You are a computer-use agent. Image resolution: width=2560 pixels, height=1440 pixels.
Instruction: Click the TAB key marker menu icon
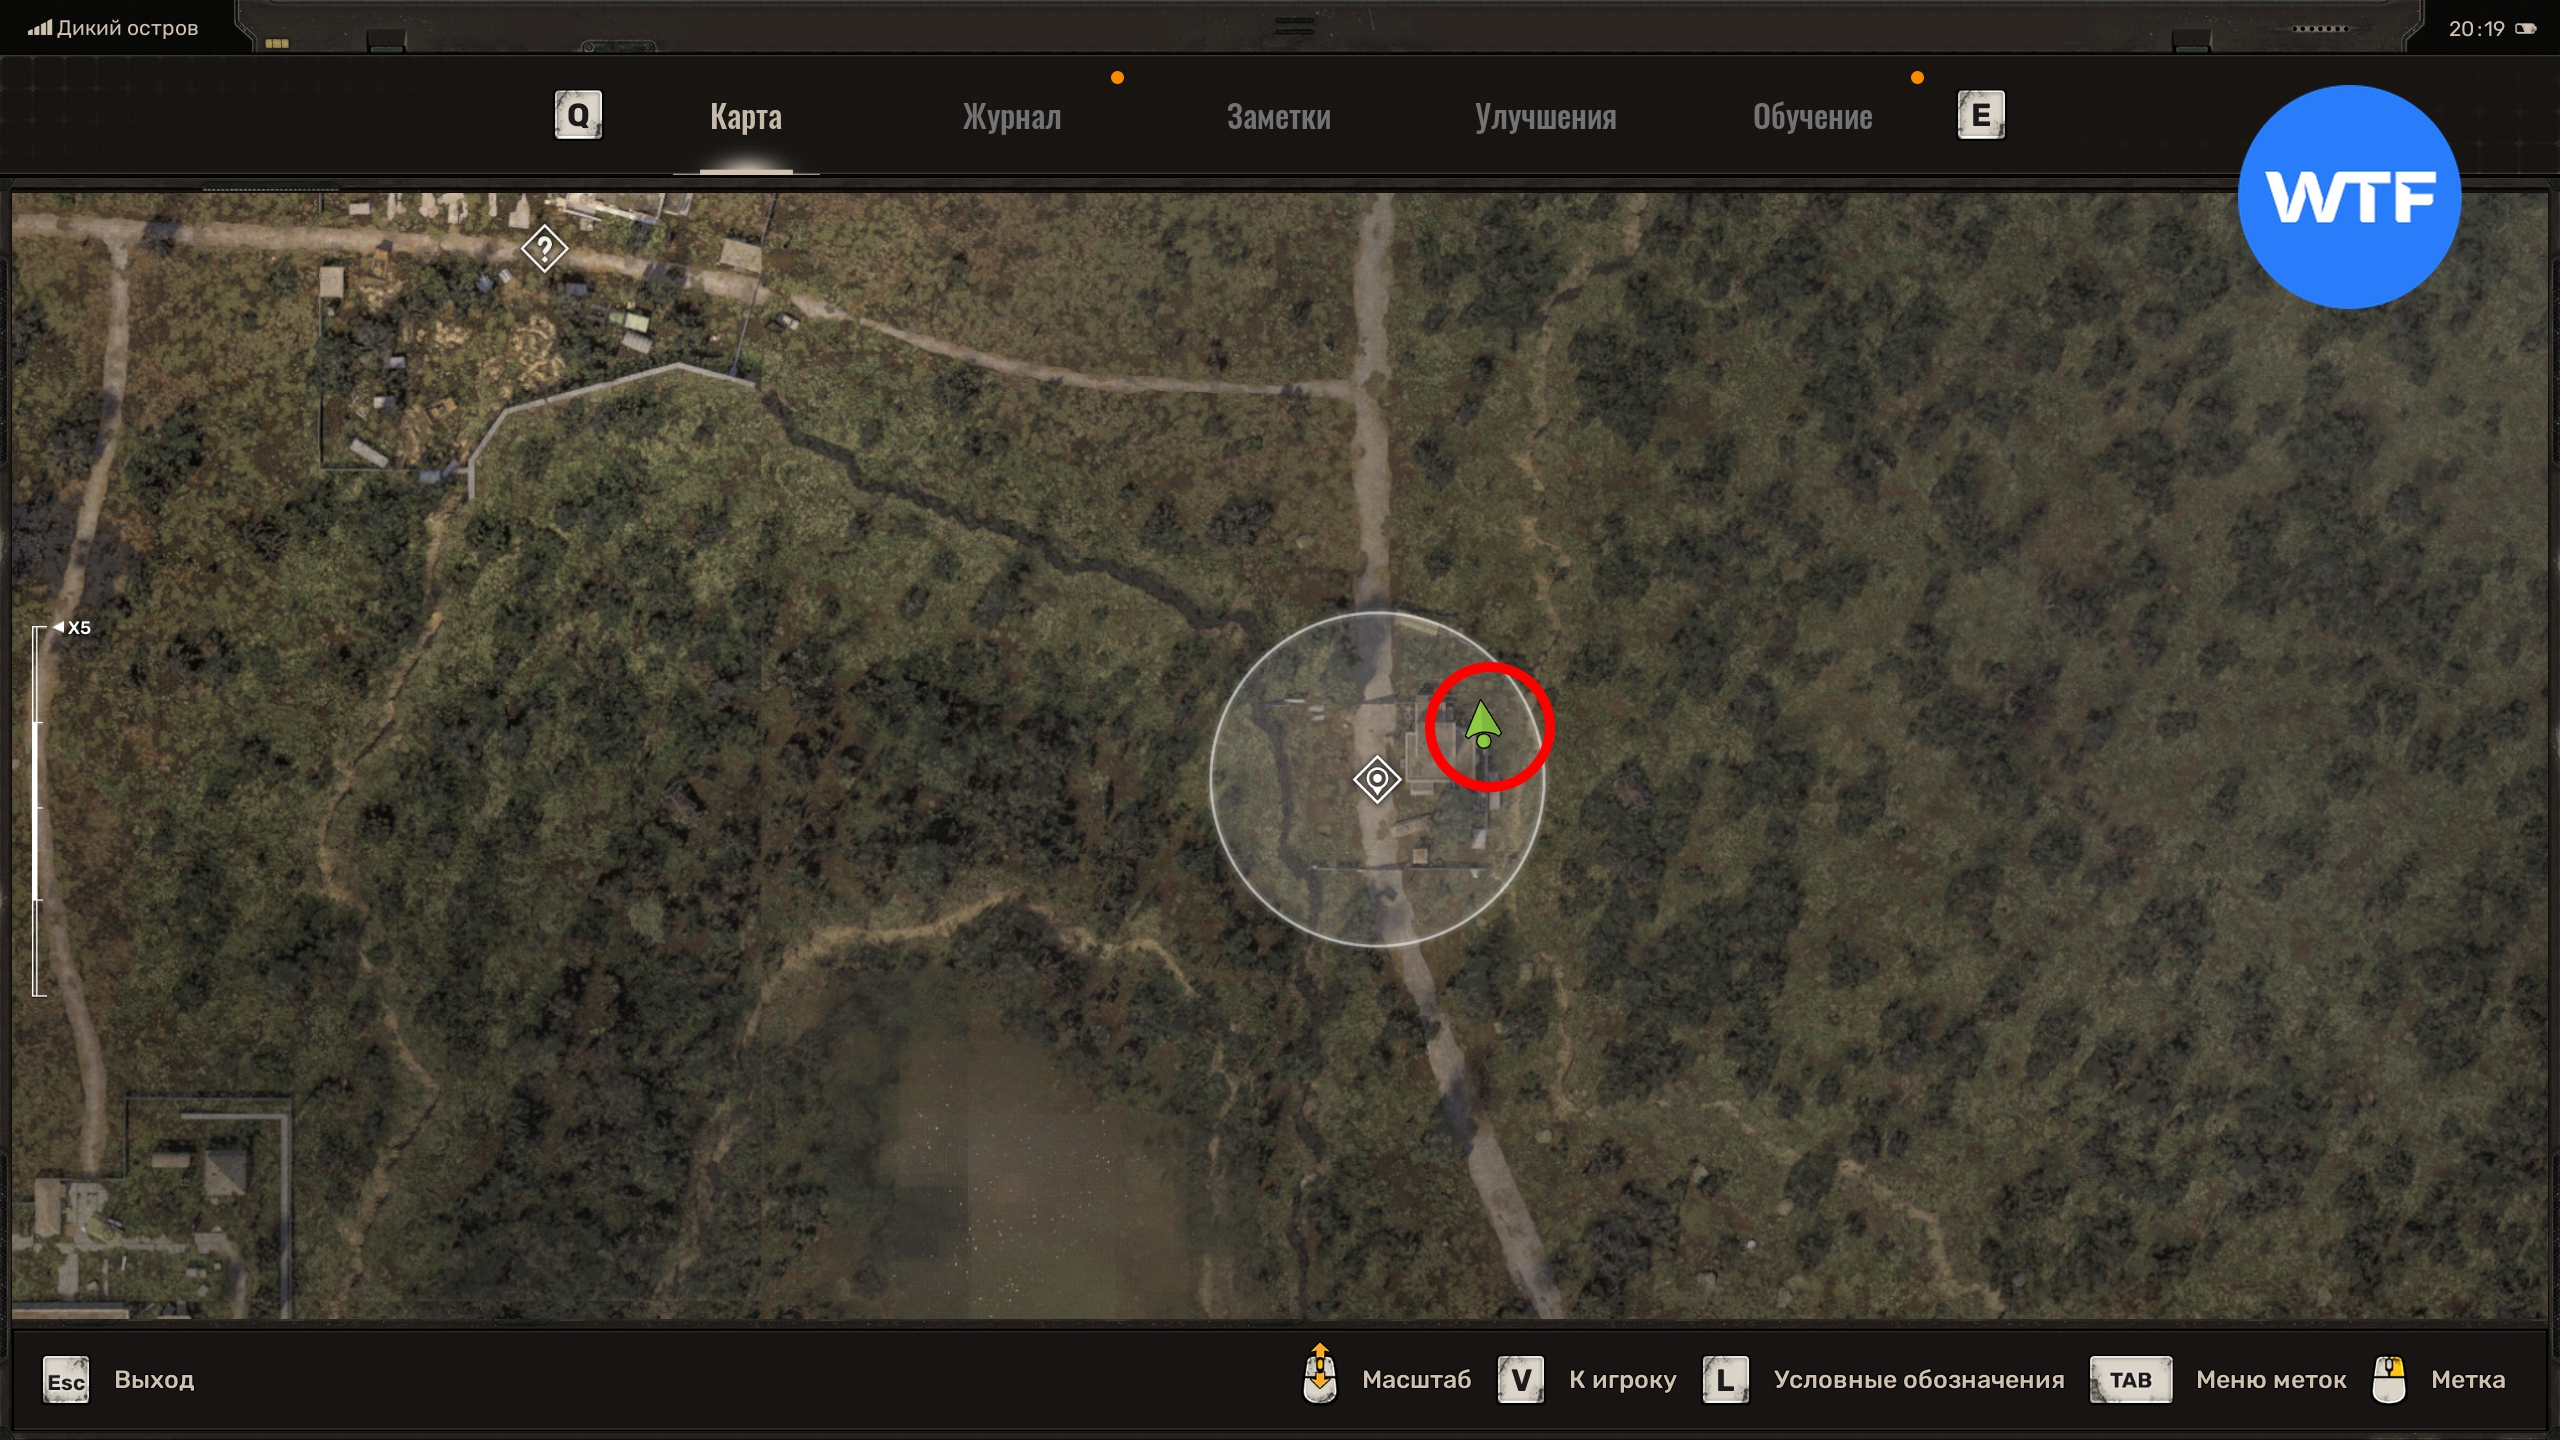coord(2130,1380)
